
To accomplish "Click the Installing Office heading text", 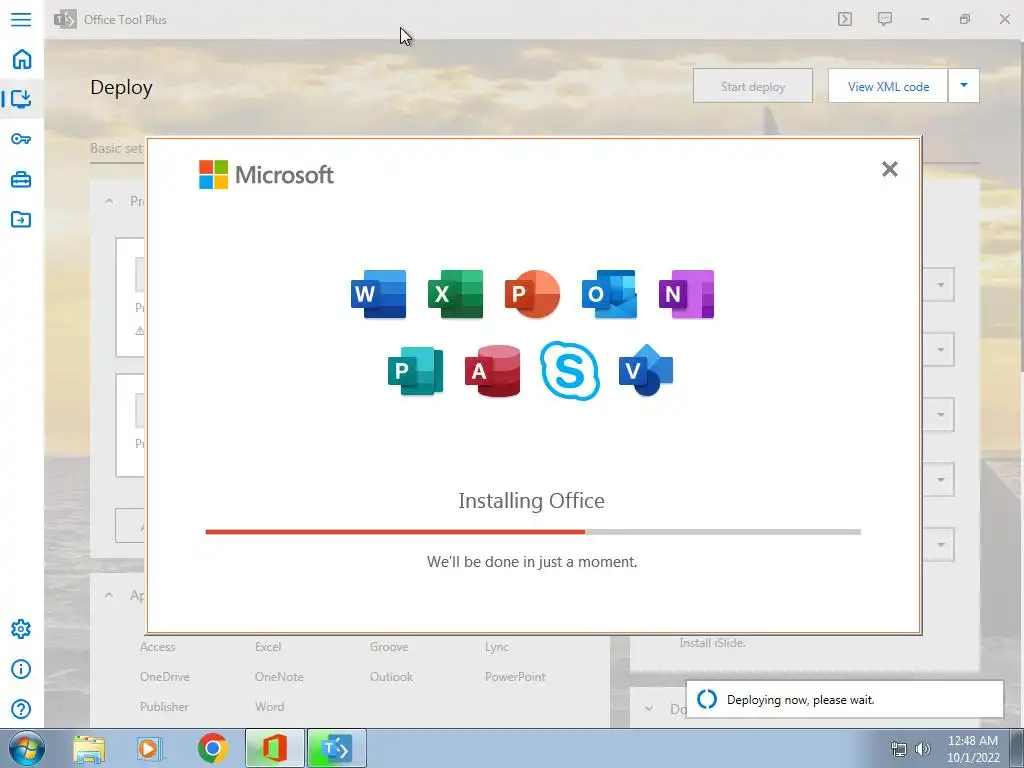I will [x=532, y=500].
